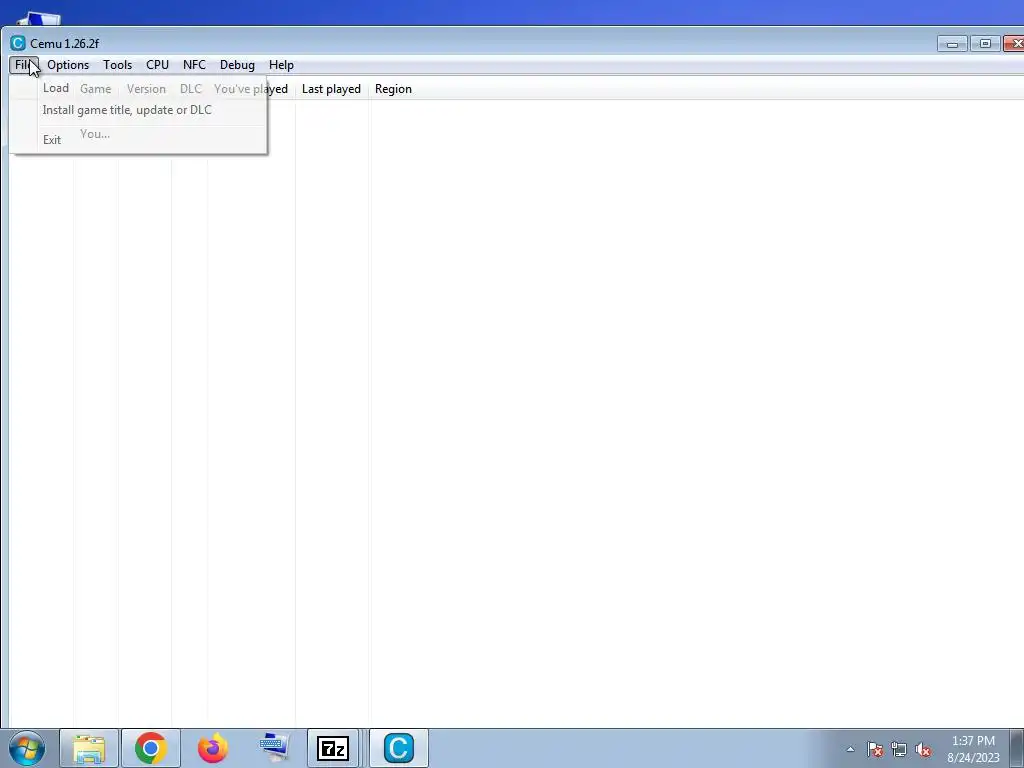Open the Action Center flag icon
This screenshot has height=768, width=1024.
tap(875, 749)
